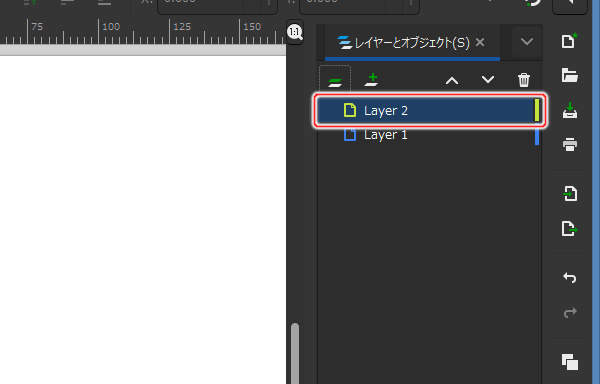Open the dock panel dropdown chevron
600x384 pixels.
(527, 41)
